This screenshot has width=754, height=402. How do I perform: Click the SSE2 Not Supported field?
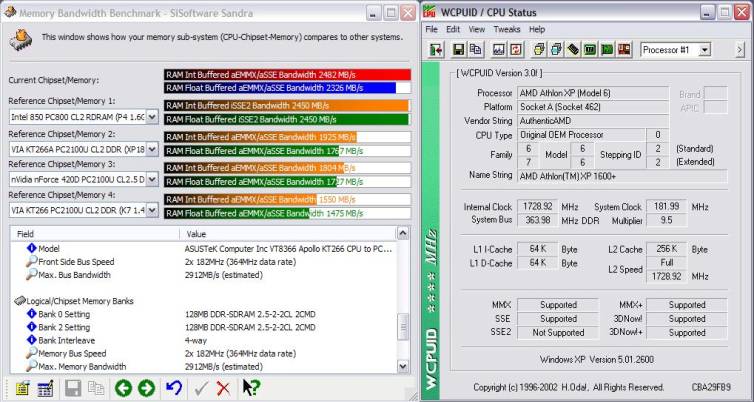tap(558, 332)
